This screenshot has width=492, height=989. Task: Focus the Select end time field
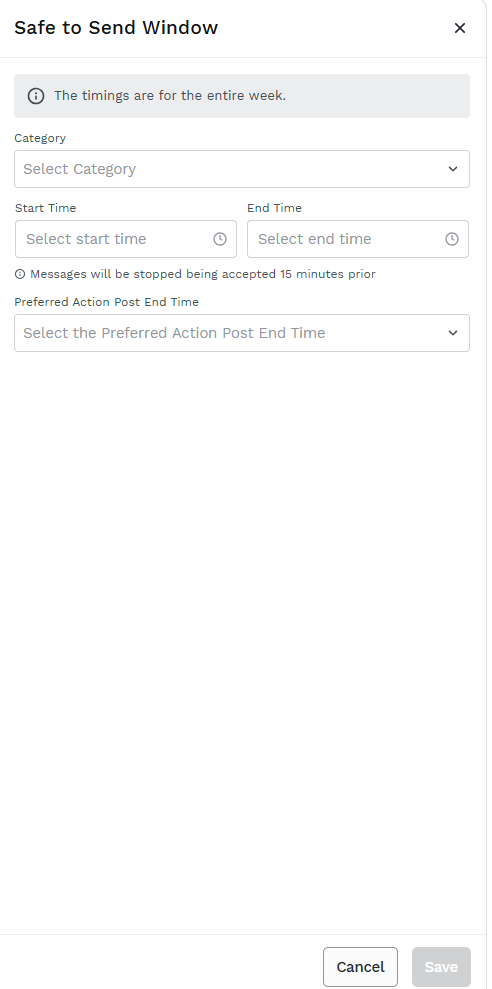[x=358, y=239]
